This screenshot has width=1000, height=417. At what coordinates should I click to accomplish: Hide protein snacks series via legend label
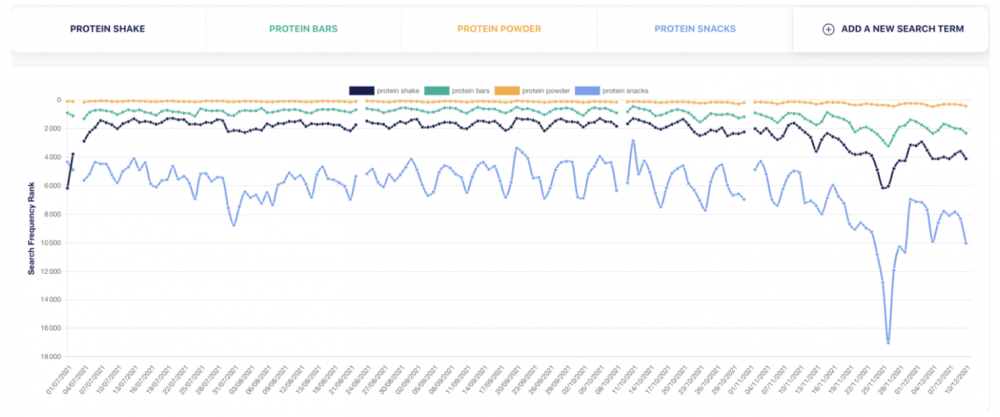click(625, 91)
